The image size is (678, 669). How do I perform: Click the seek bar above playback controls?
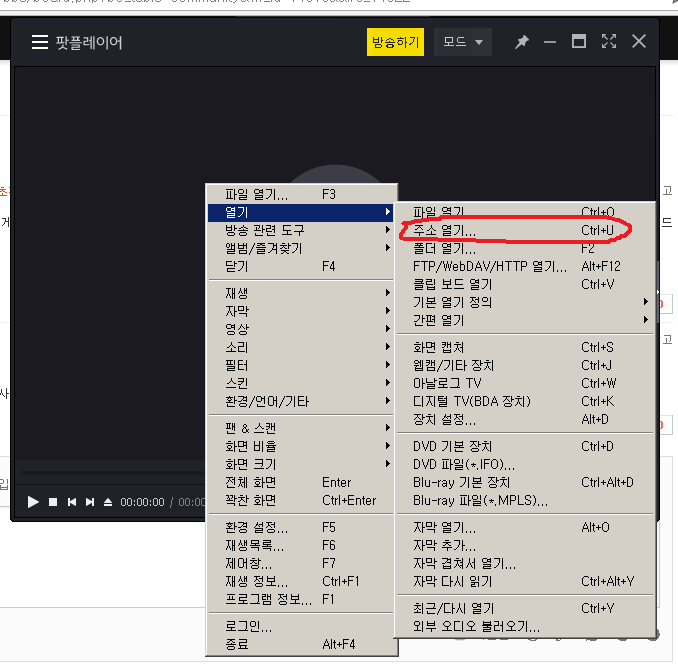pyautogui.click(x=112, y=473)
